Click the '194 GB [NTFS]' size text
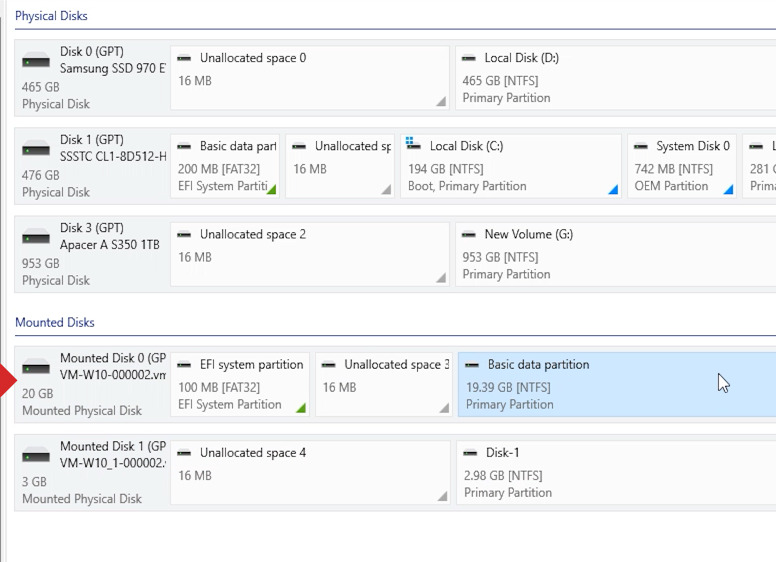 point(446,169)
